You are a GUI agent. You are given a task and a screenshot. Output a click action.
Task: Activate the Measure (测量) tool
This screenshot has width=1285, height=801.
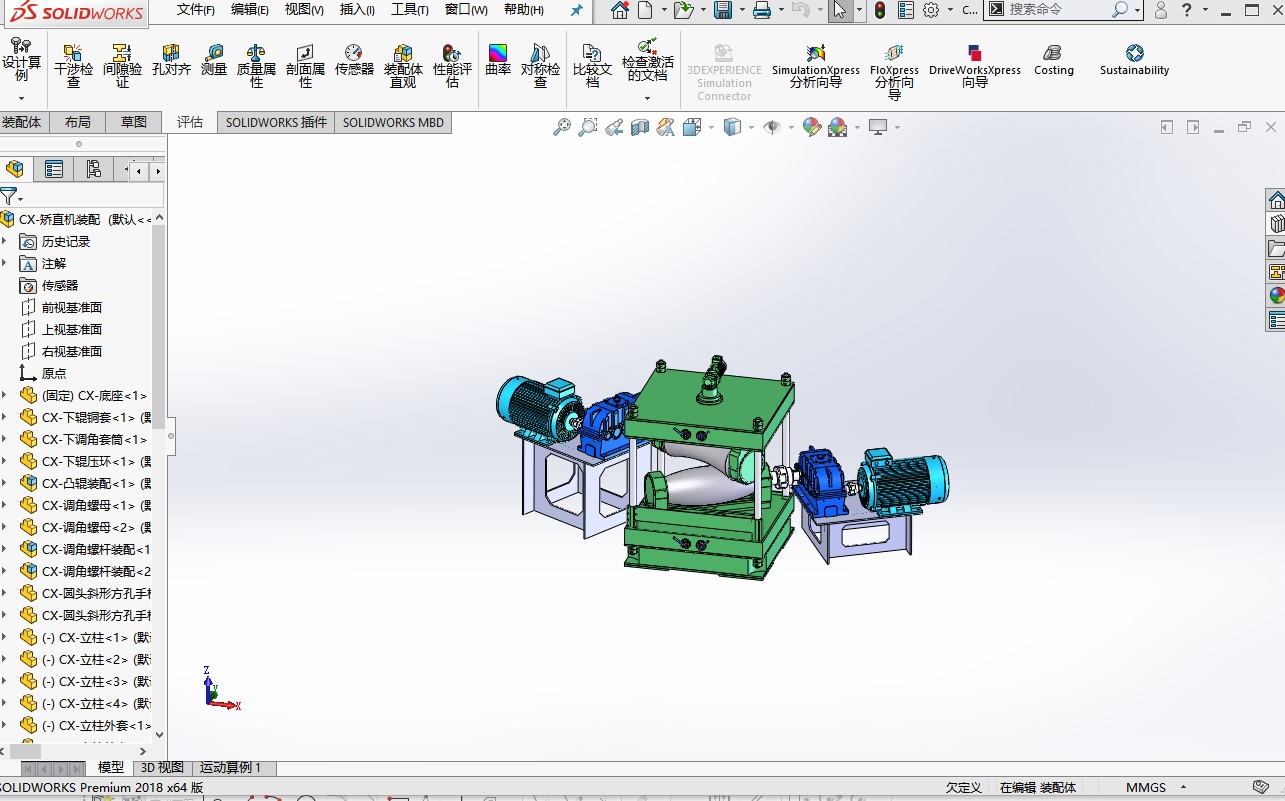(x=214, y=60)
